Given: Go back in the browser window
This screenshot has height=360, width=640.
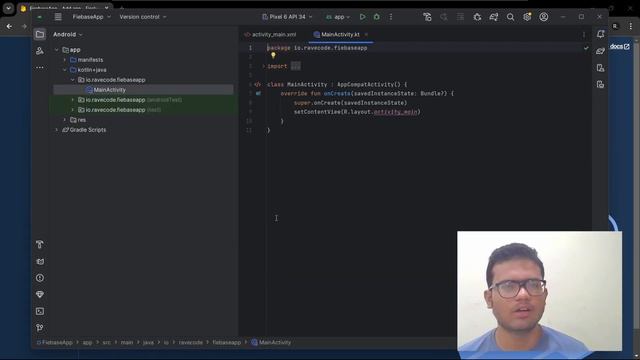Looking at the screenshot, I should 9,26.
